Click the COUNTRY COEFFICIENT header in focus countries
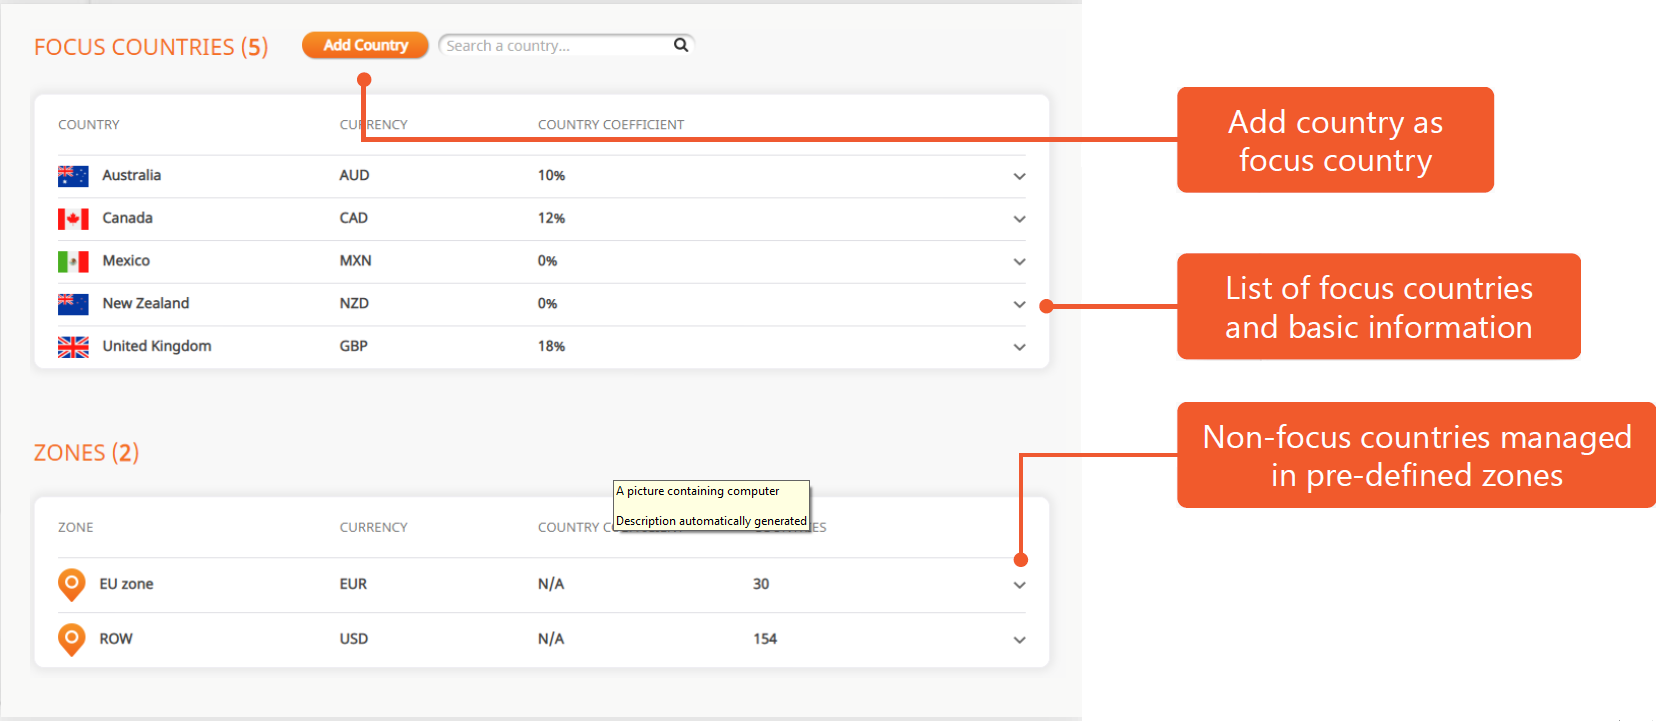The width and height of the screenshot is (1663, 721). click(x=611, y=125)
